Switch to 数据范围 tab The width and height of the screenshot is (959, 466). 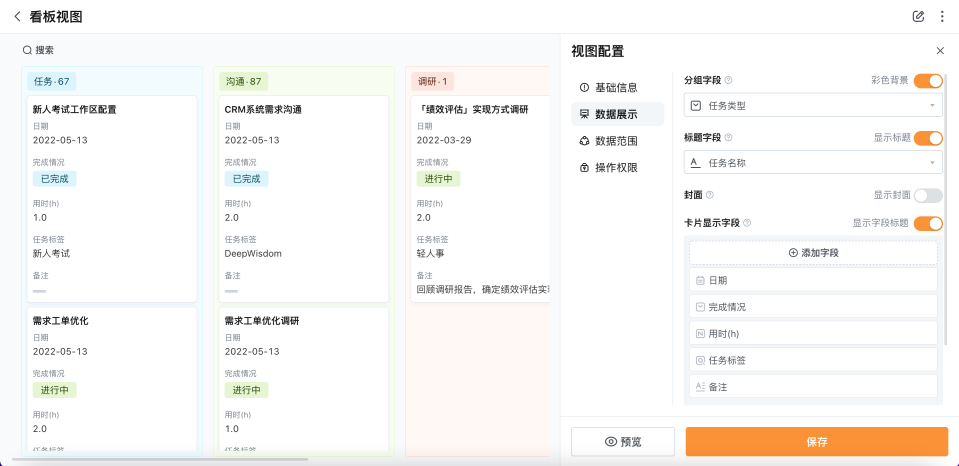617,141
